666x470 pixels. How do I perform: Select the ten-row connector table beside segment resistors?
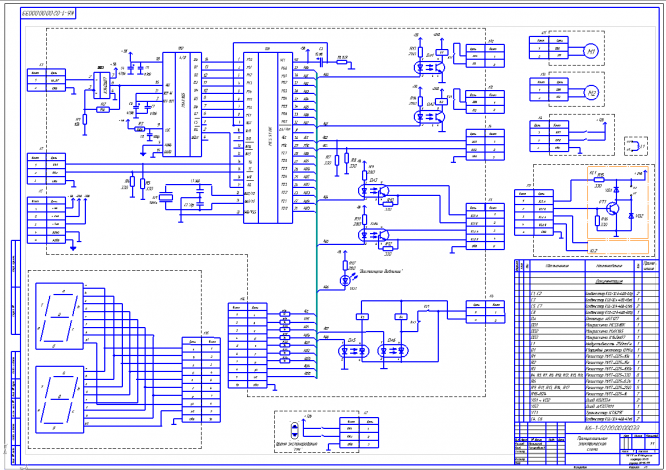pos(248,346)
